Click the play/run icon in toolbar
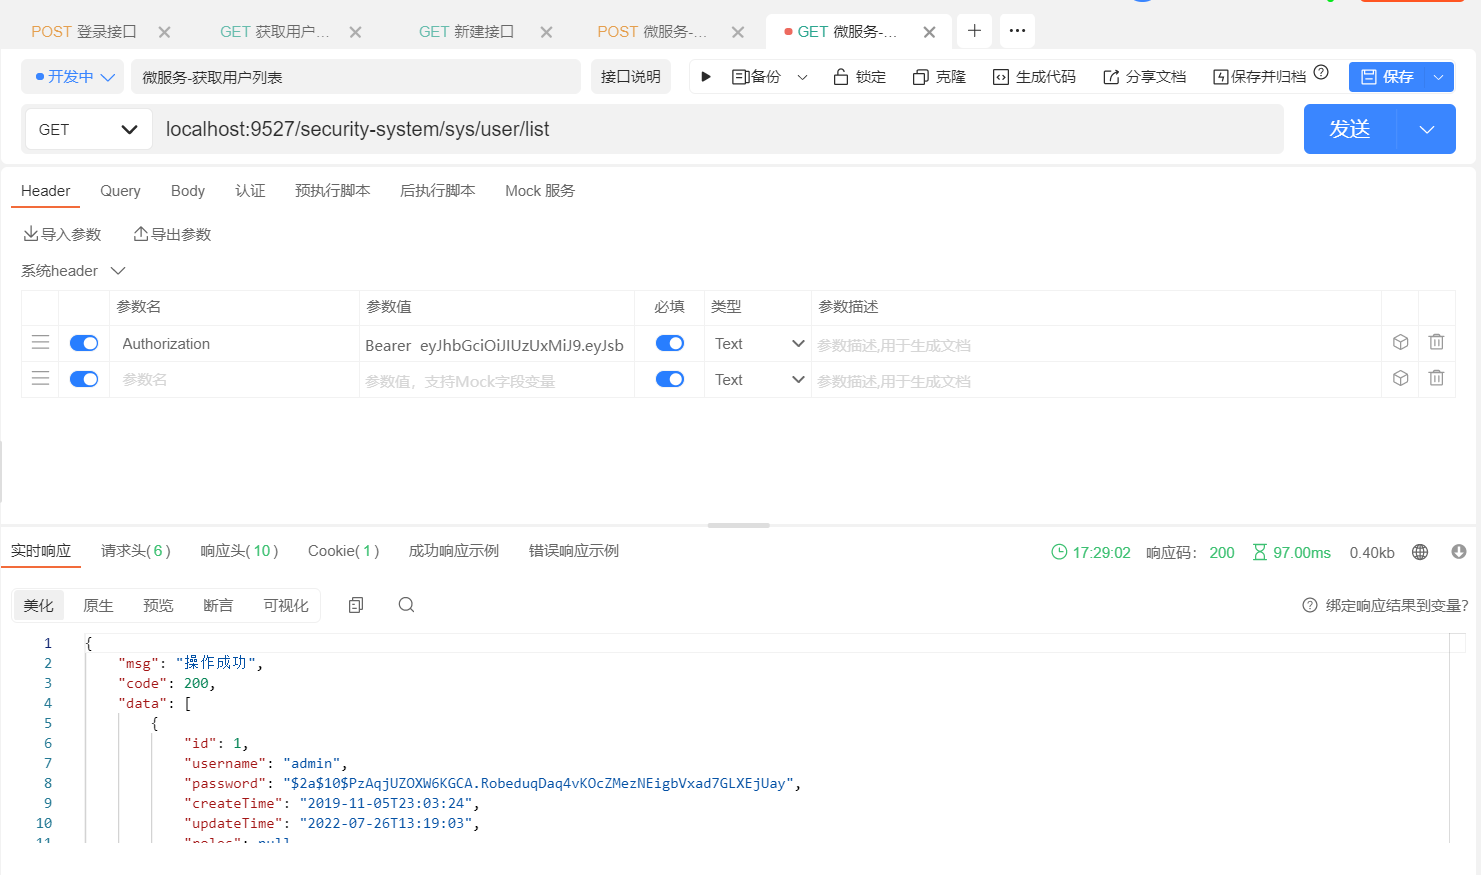Screen dimensions: 1481x875 [x=706, y=77]
